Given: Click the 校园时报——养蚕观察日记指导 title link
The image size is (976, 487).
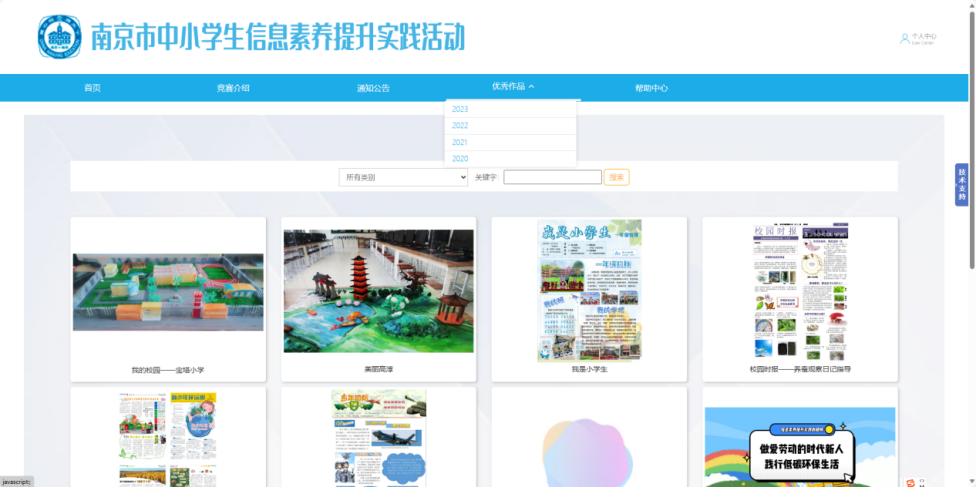Looking at the screenshot, I should 800,369.
